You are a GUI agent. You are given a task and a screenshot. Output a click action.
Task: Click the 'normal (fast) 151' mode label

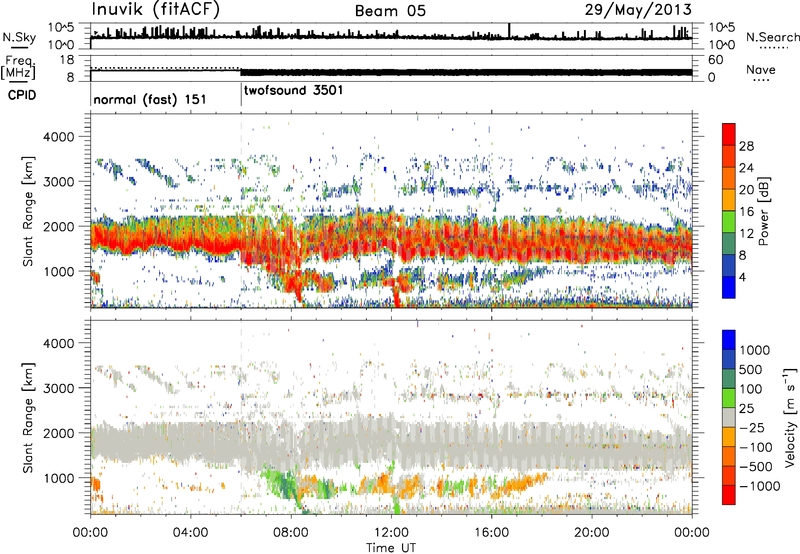(x=150, y=99)
